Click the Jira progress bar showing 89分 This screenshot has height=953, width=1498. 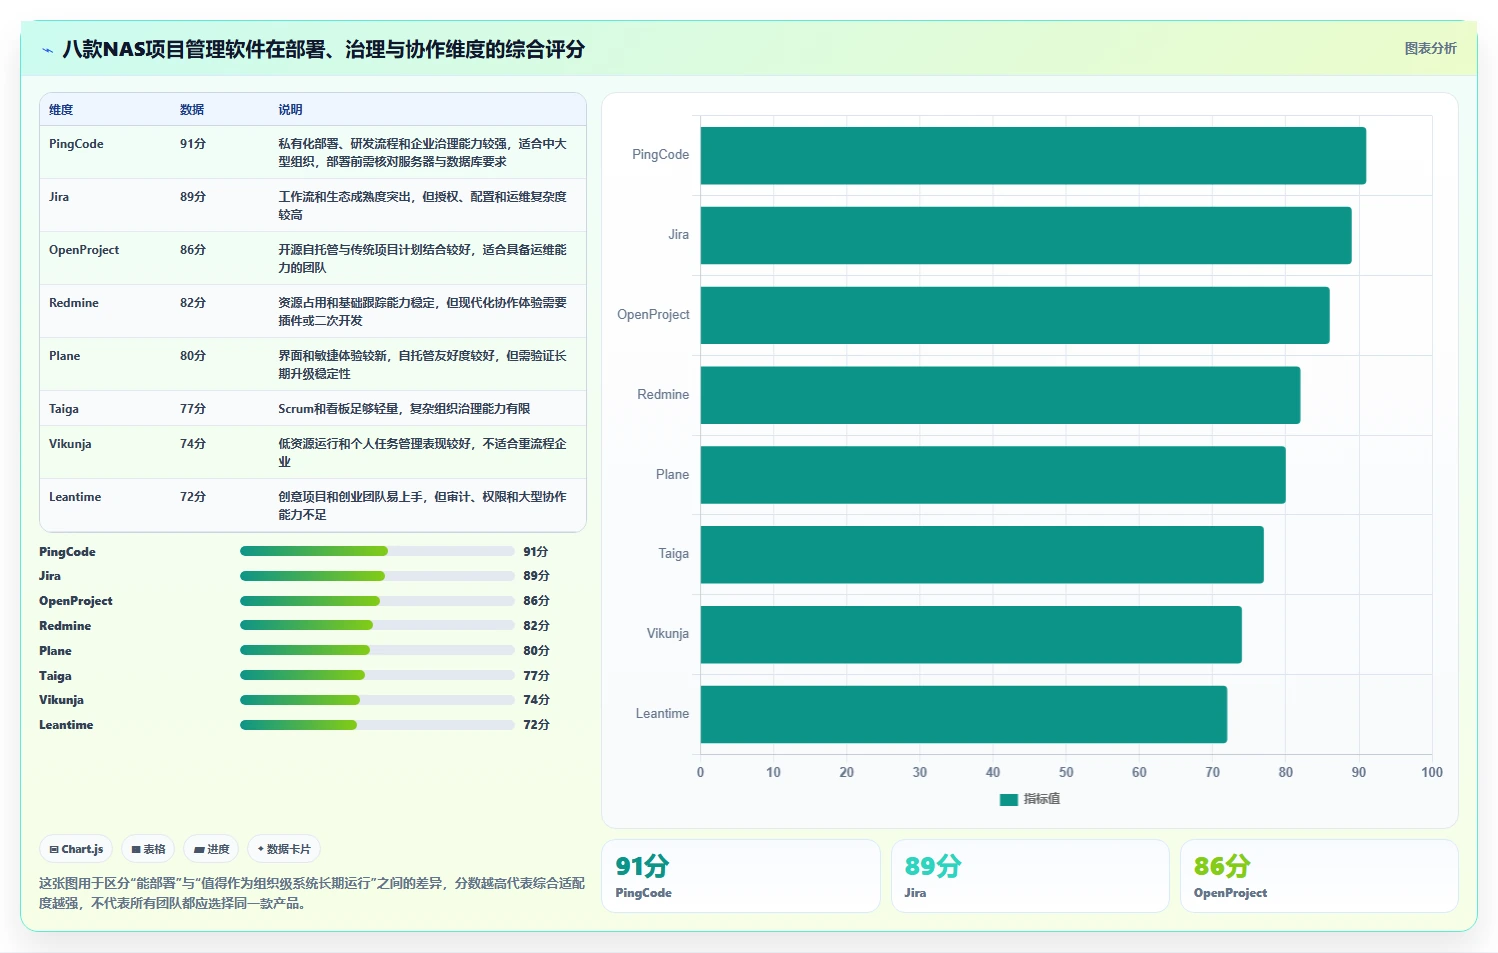tap(377, 576)
